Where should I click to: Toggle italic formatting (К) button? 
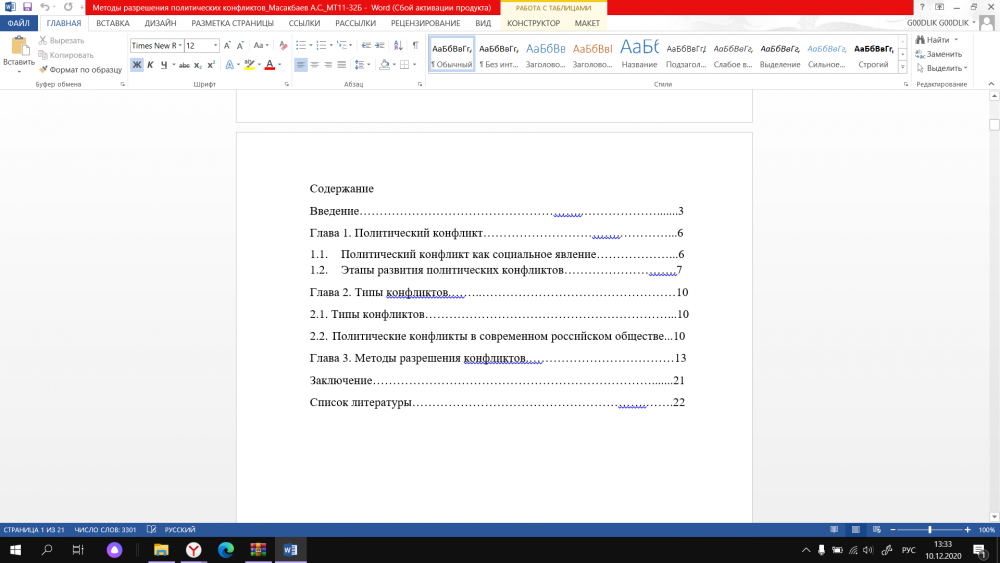[x=151, y=65]
